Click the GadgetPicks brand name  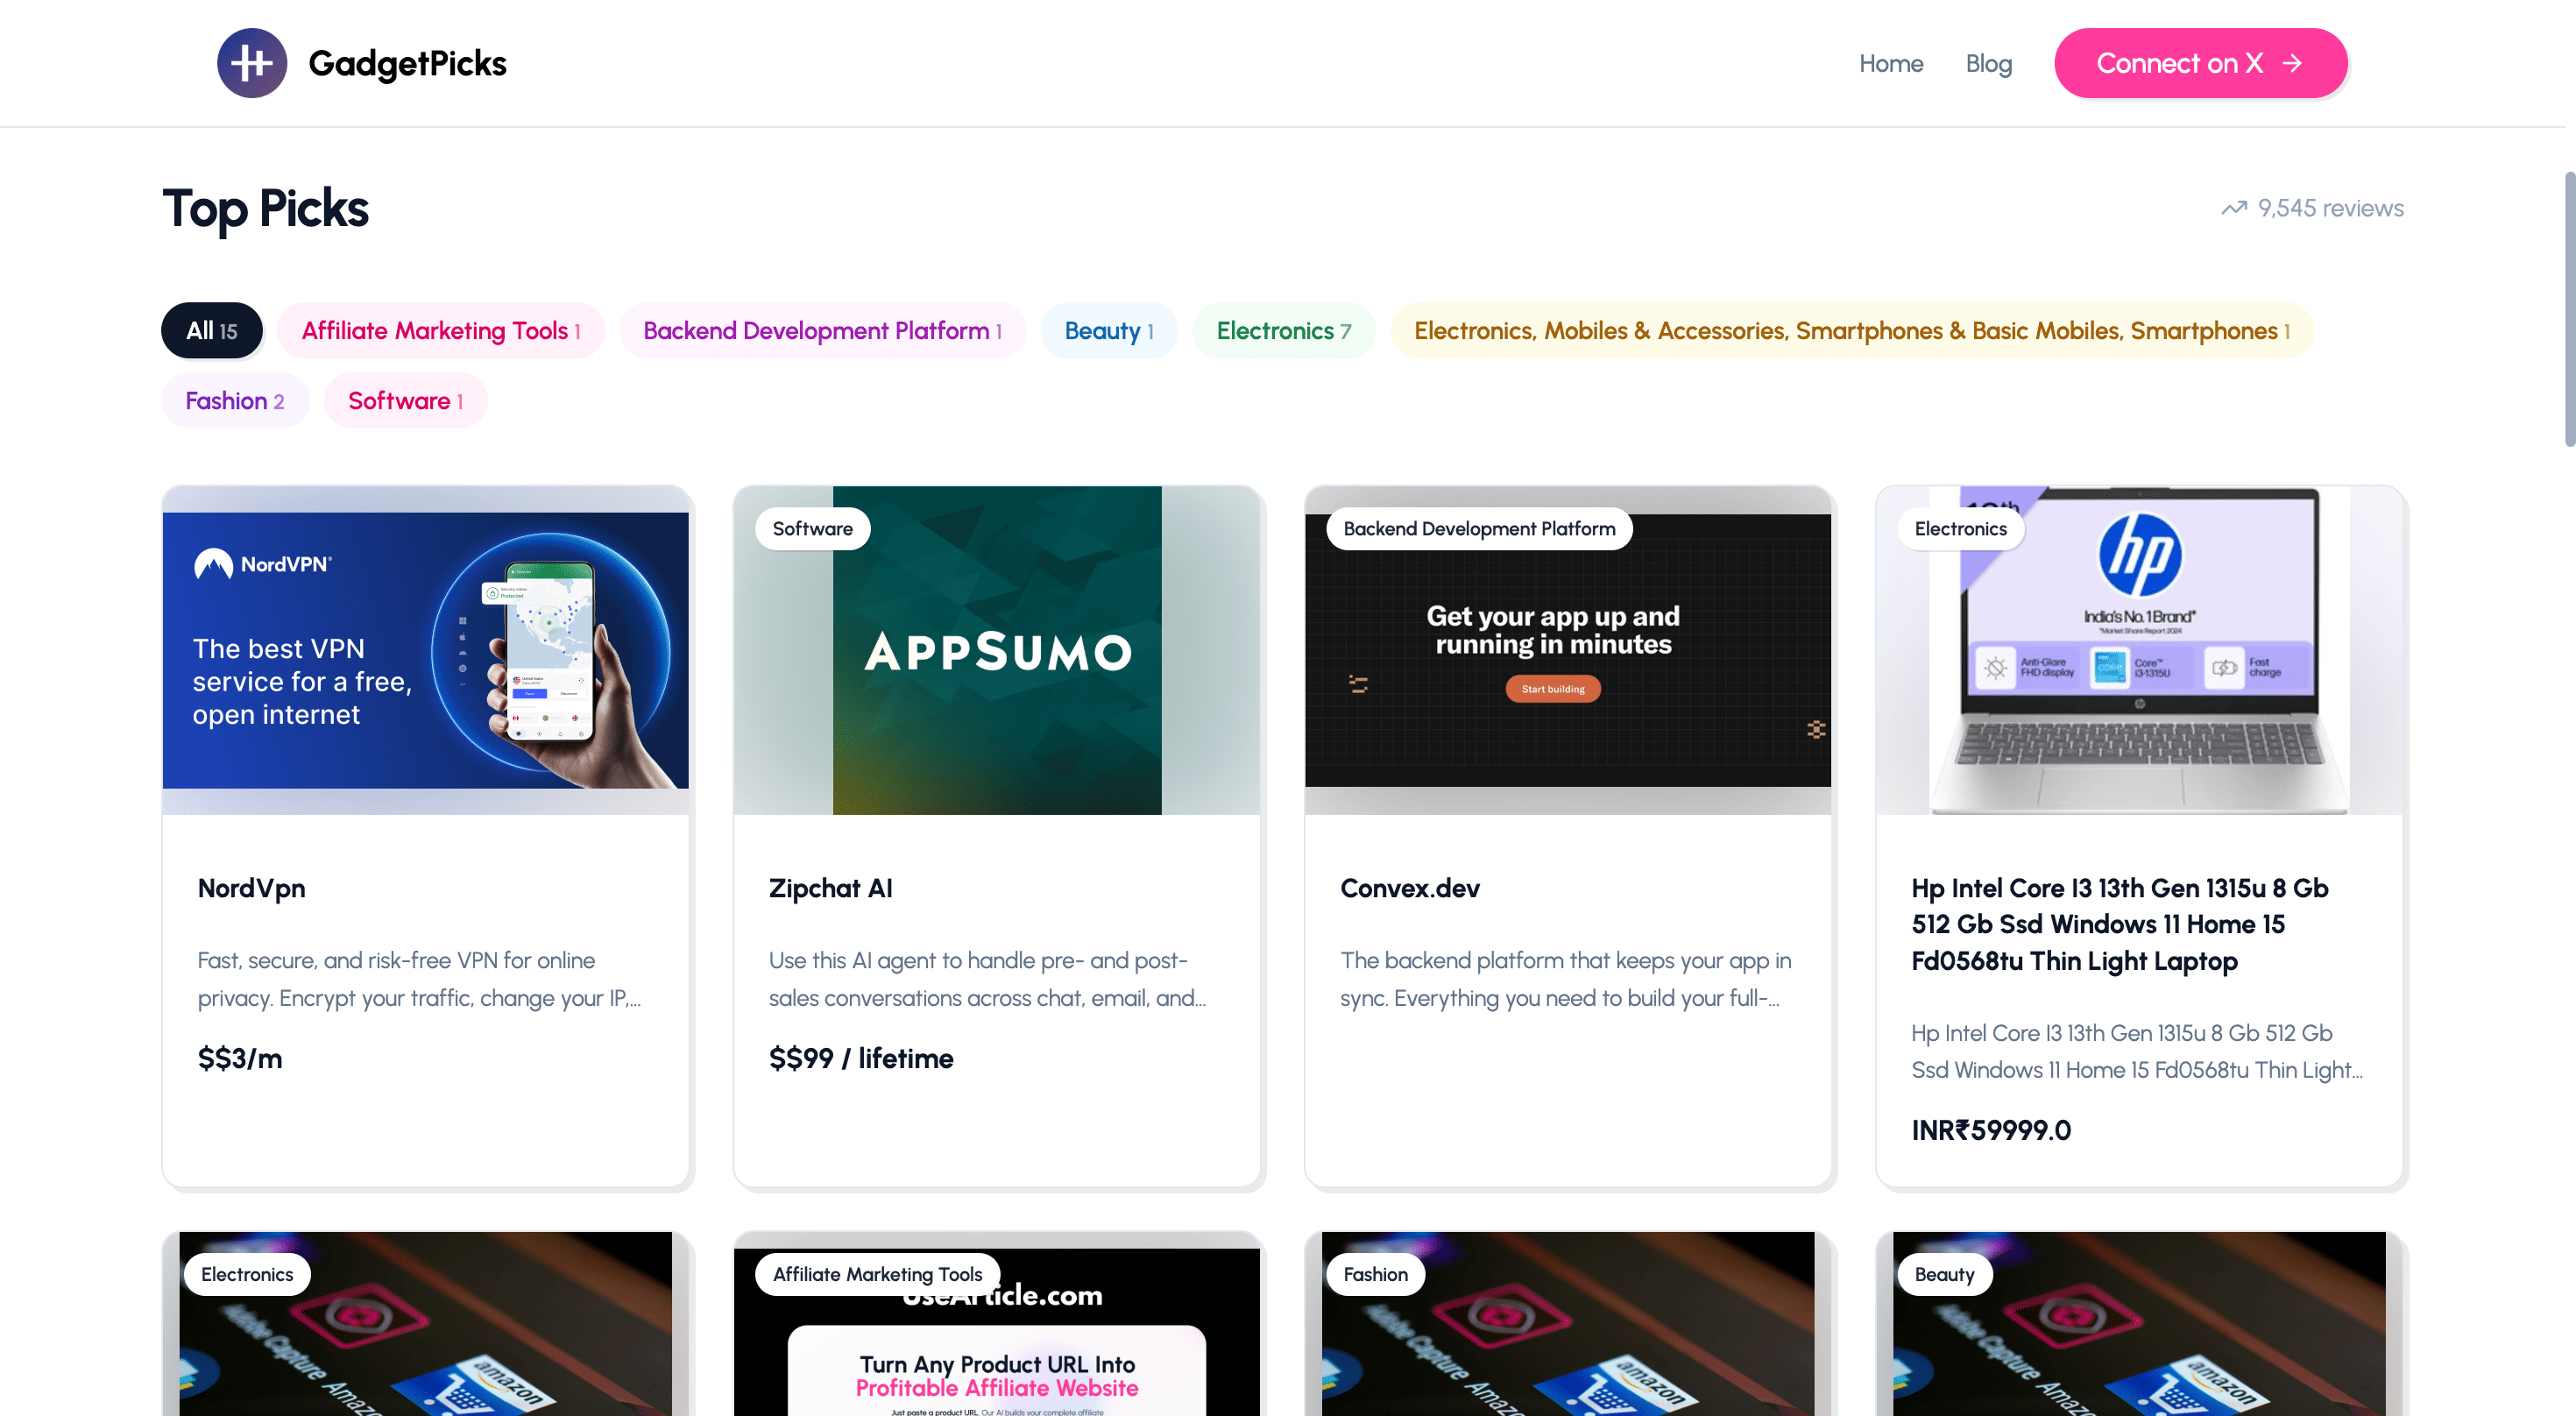click(x=407, y=63)
